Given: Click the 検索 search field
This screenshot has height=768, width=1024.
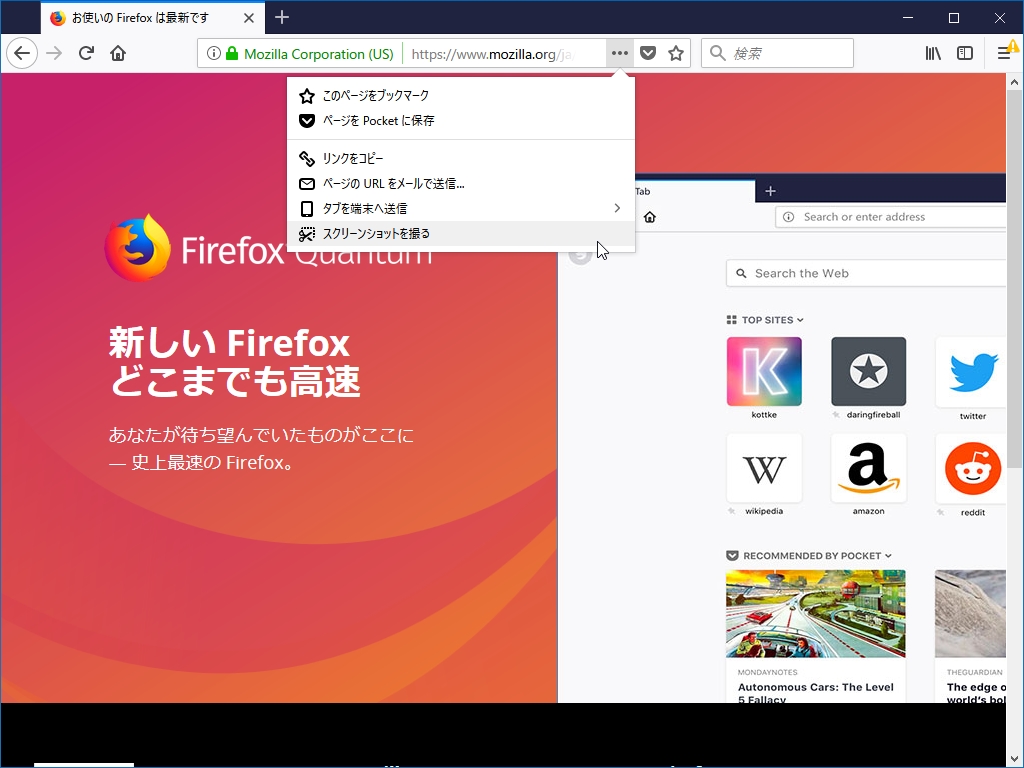Looking at the screenshot, I should tap(777, 53).
